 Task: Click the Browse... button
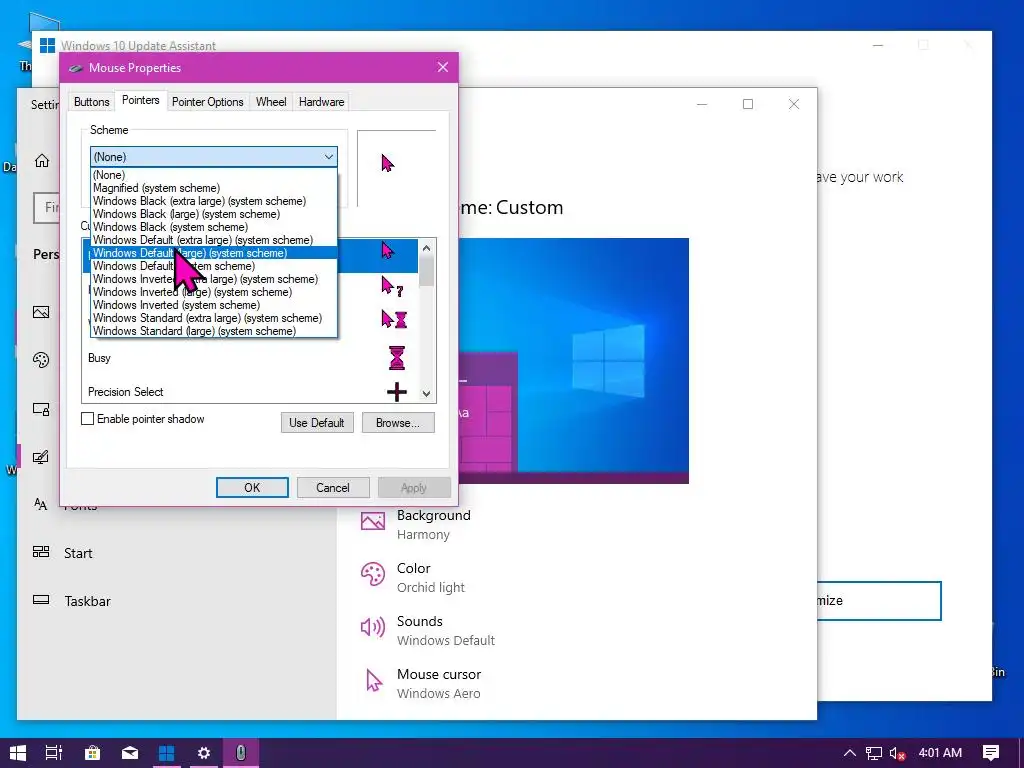398,423
